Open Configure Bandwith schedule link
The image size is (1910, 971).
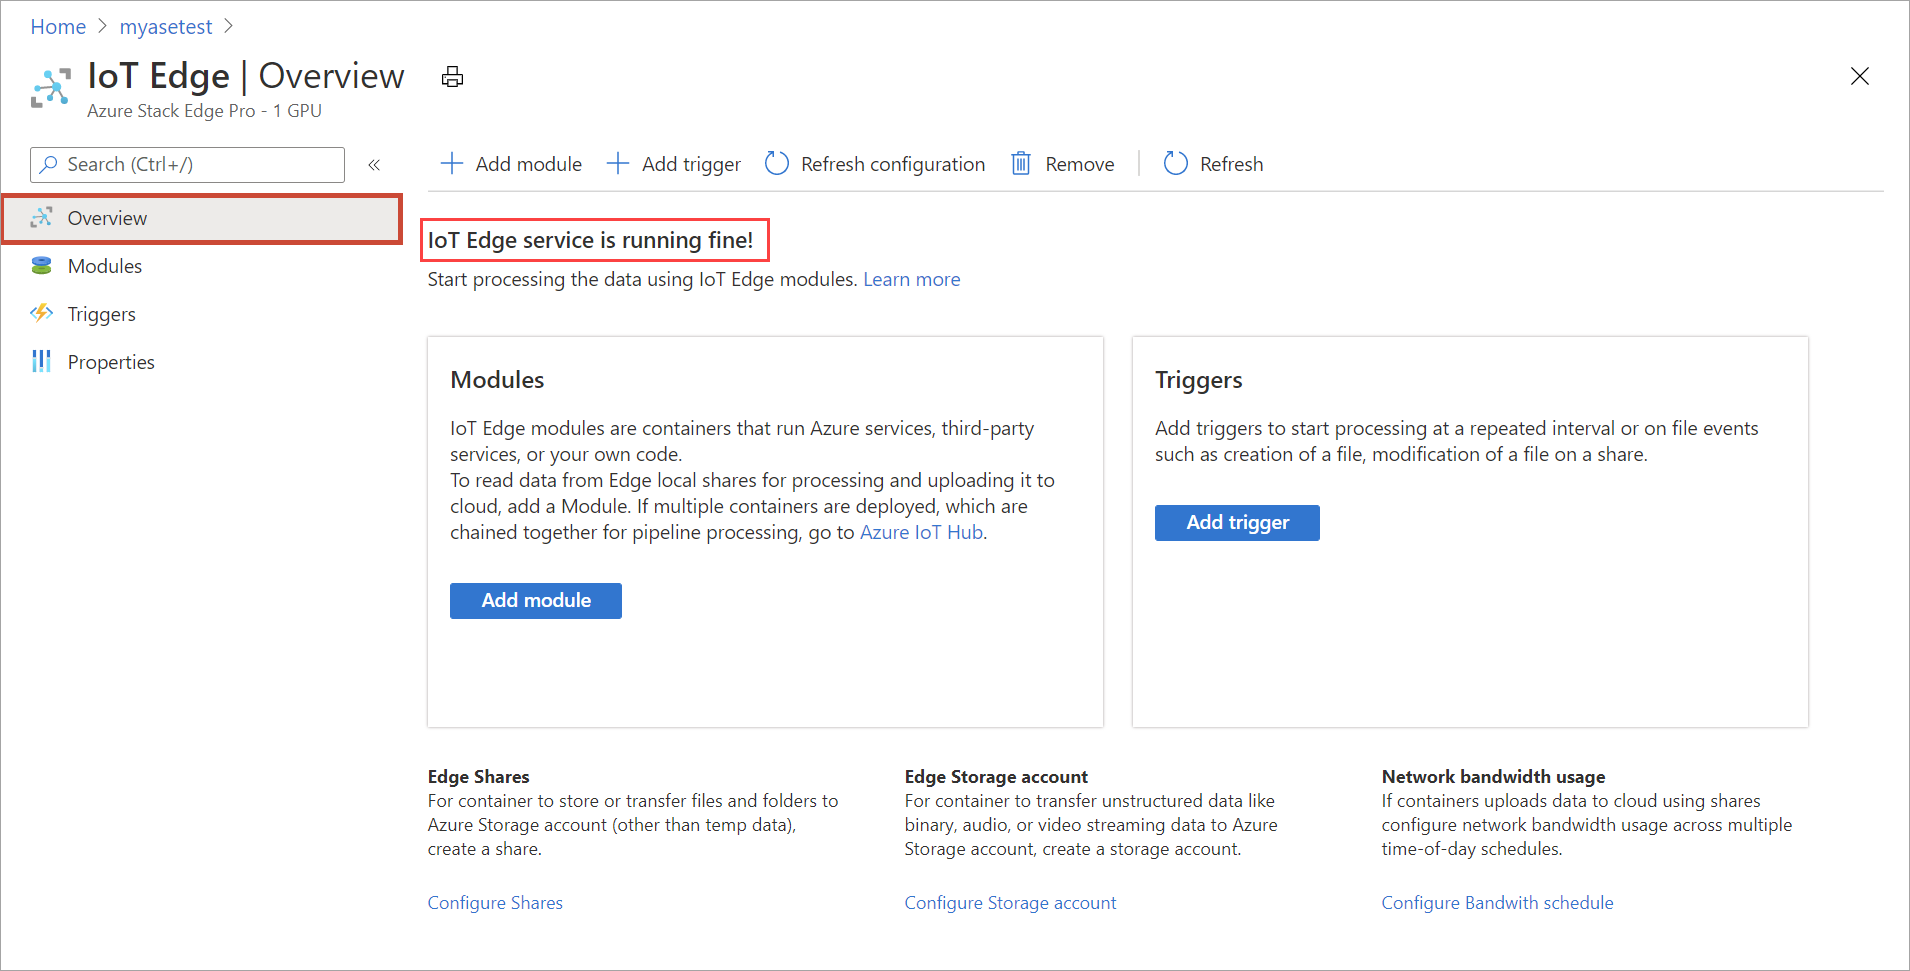[1497, 902]
